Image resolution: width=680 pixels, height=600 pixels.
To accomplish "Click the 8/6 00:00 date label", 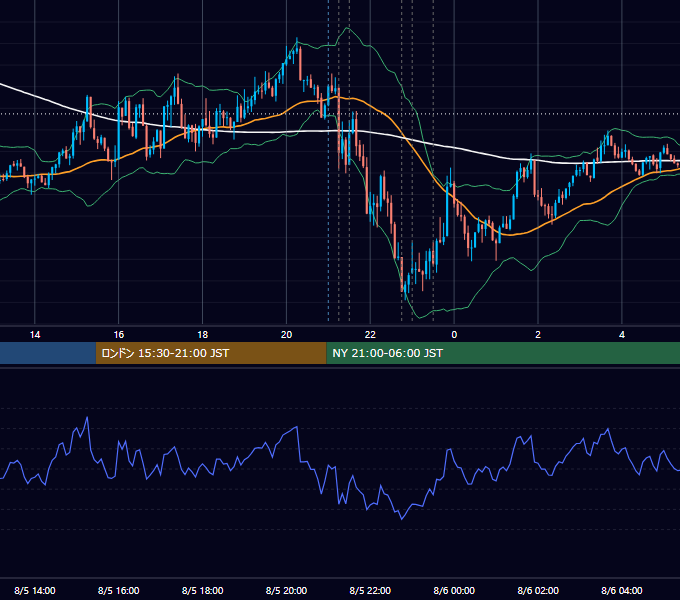I will pyautogui.click(x=454, y=590).
